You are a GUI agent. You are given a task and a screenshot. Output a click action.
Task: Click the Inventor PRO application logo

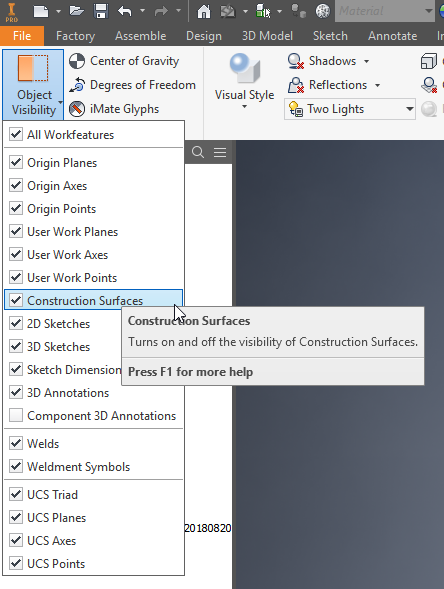point(12,11)
